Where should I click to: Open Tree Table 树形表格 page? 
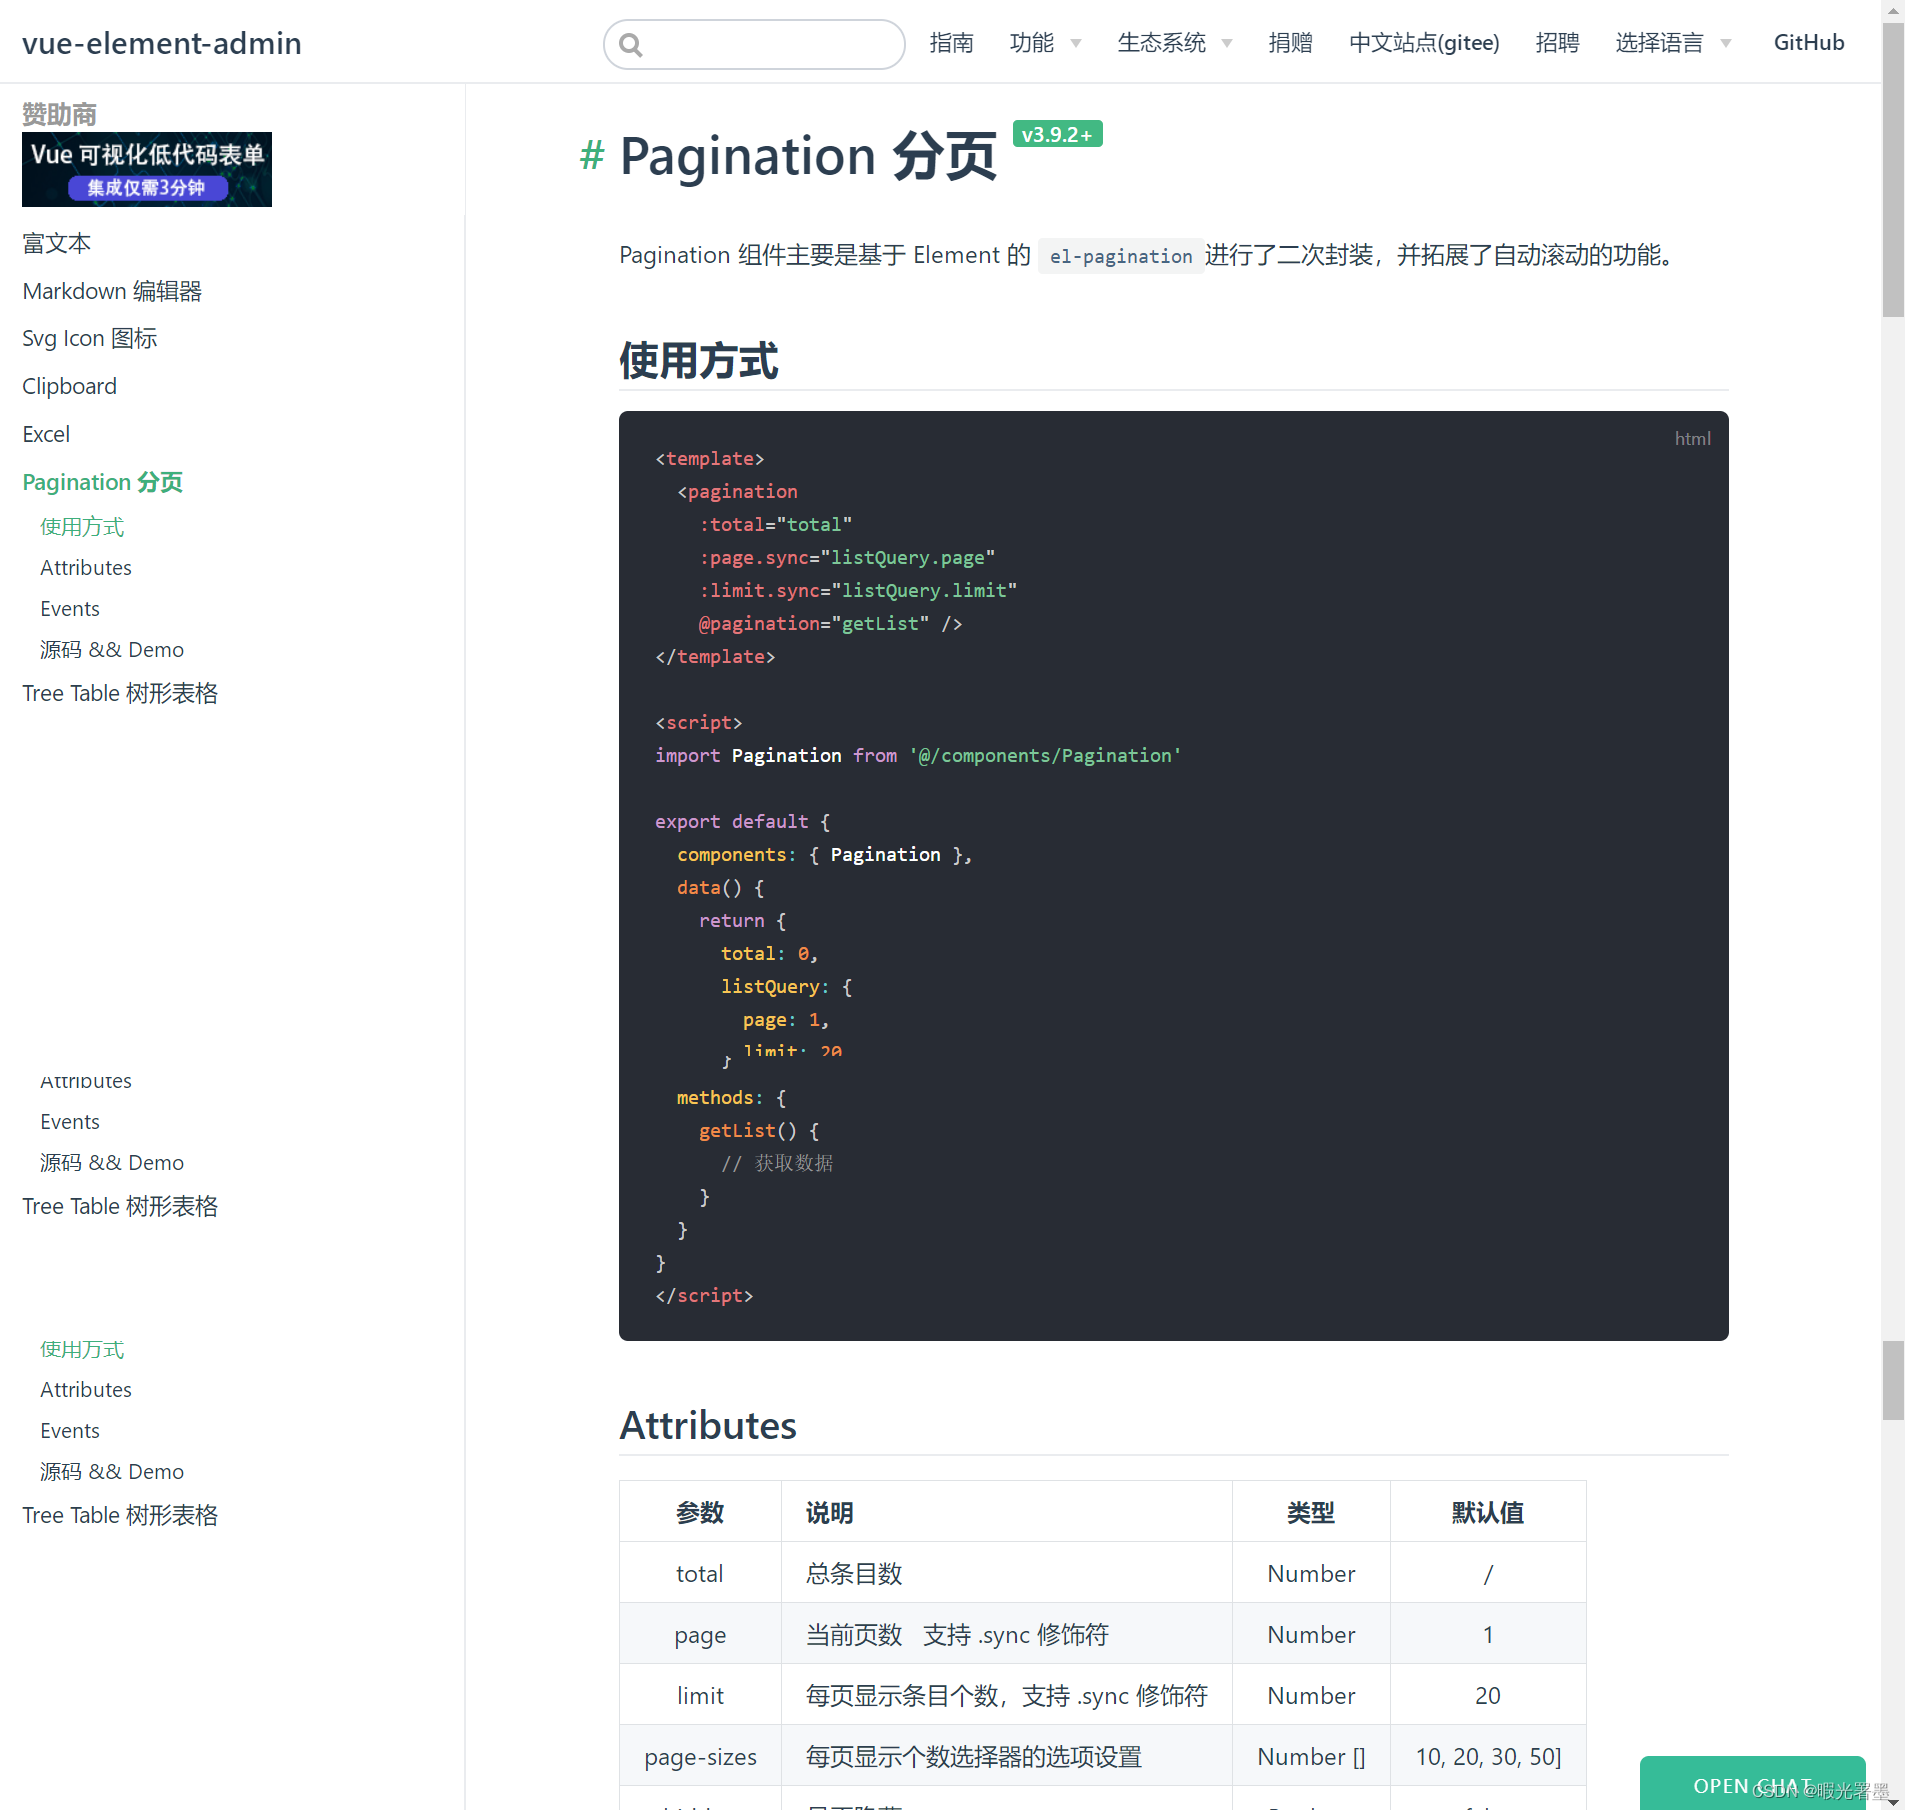coord(119,693)
